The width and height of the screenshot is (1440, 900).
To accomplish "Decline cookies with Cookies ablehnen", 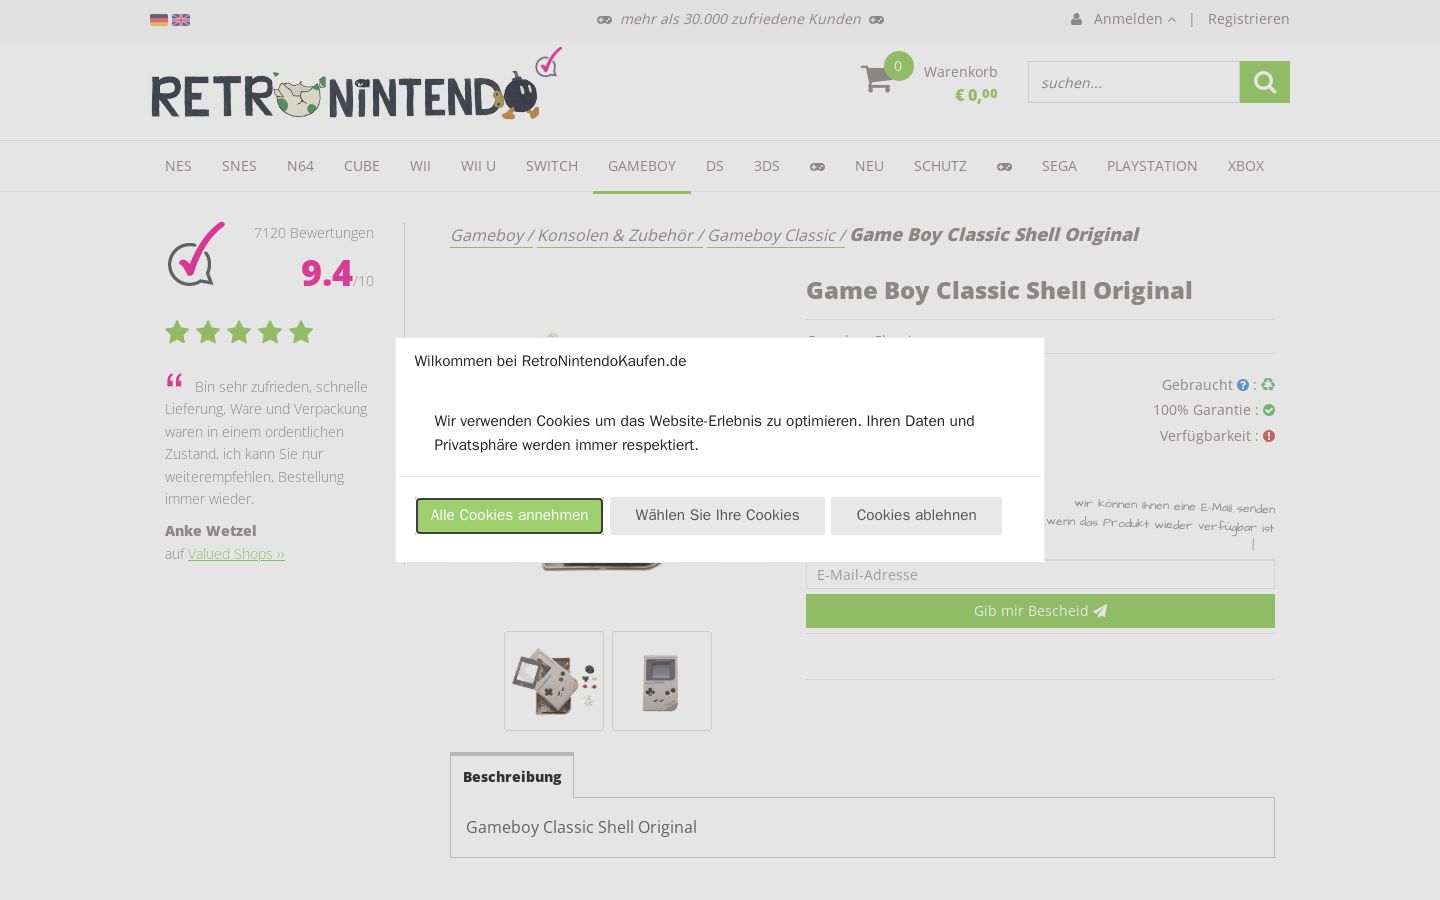I will click(x=916, y=516).
